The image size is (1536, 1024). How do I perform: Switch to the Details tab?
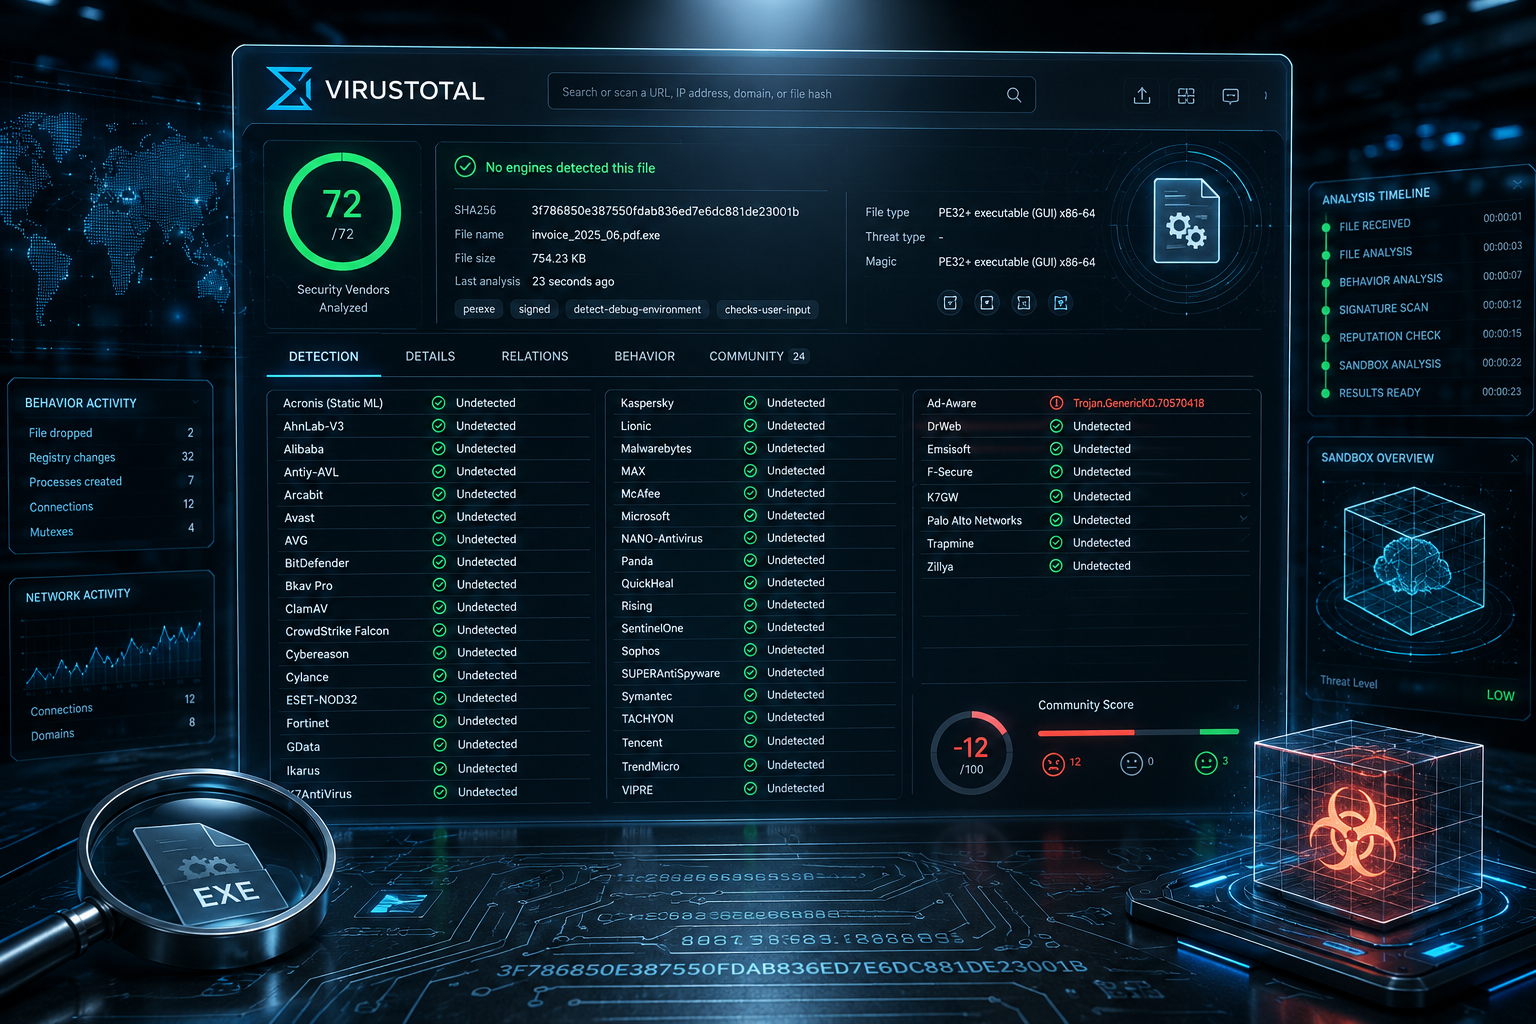tap(430, 357)
